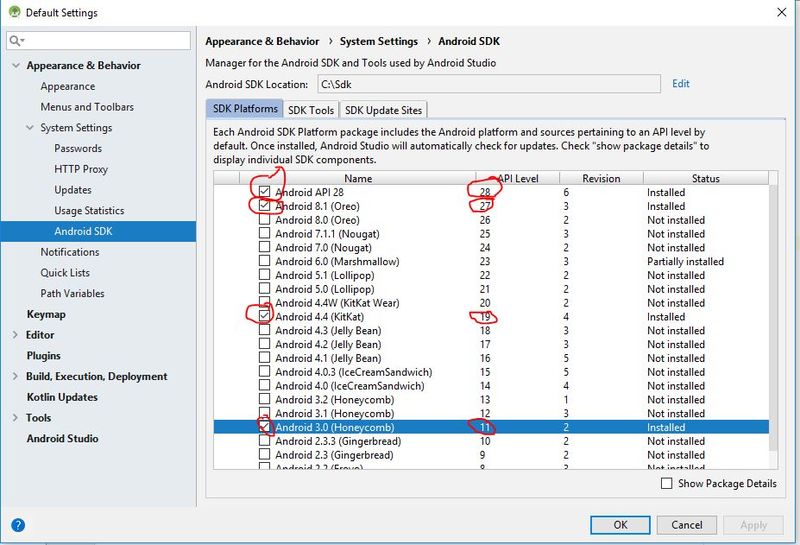Select the Android 2.3 (Gingerbread) row name
800x545 pixels.
pyautogui.click(x=334, y=455)
